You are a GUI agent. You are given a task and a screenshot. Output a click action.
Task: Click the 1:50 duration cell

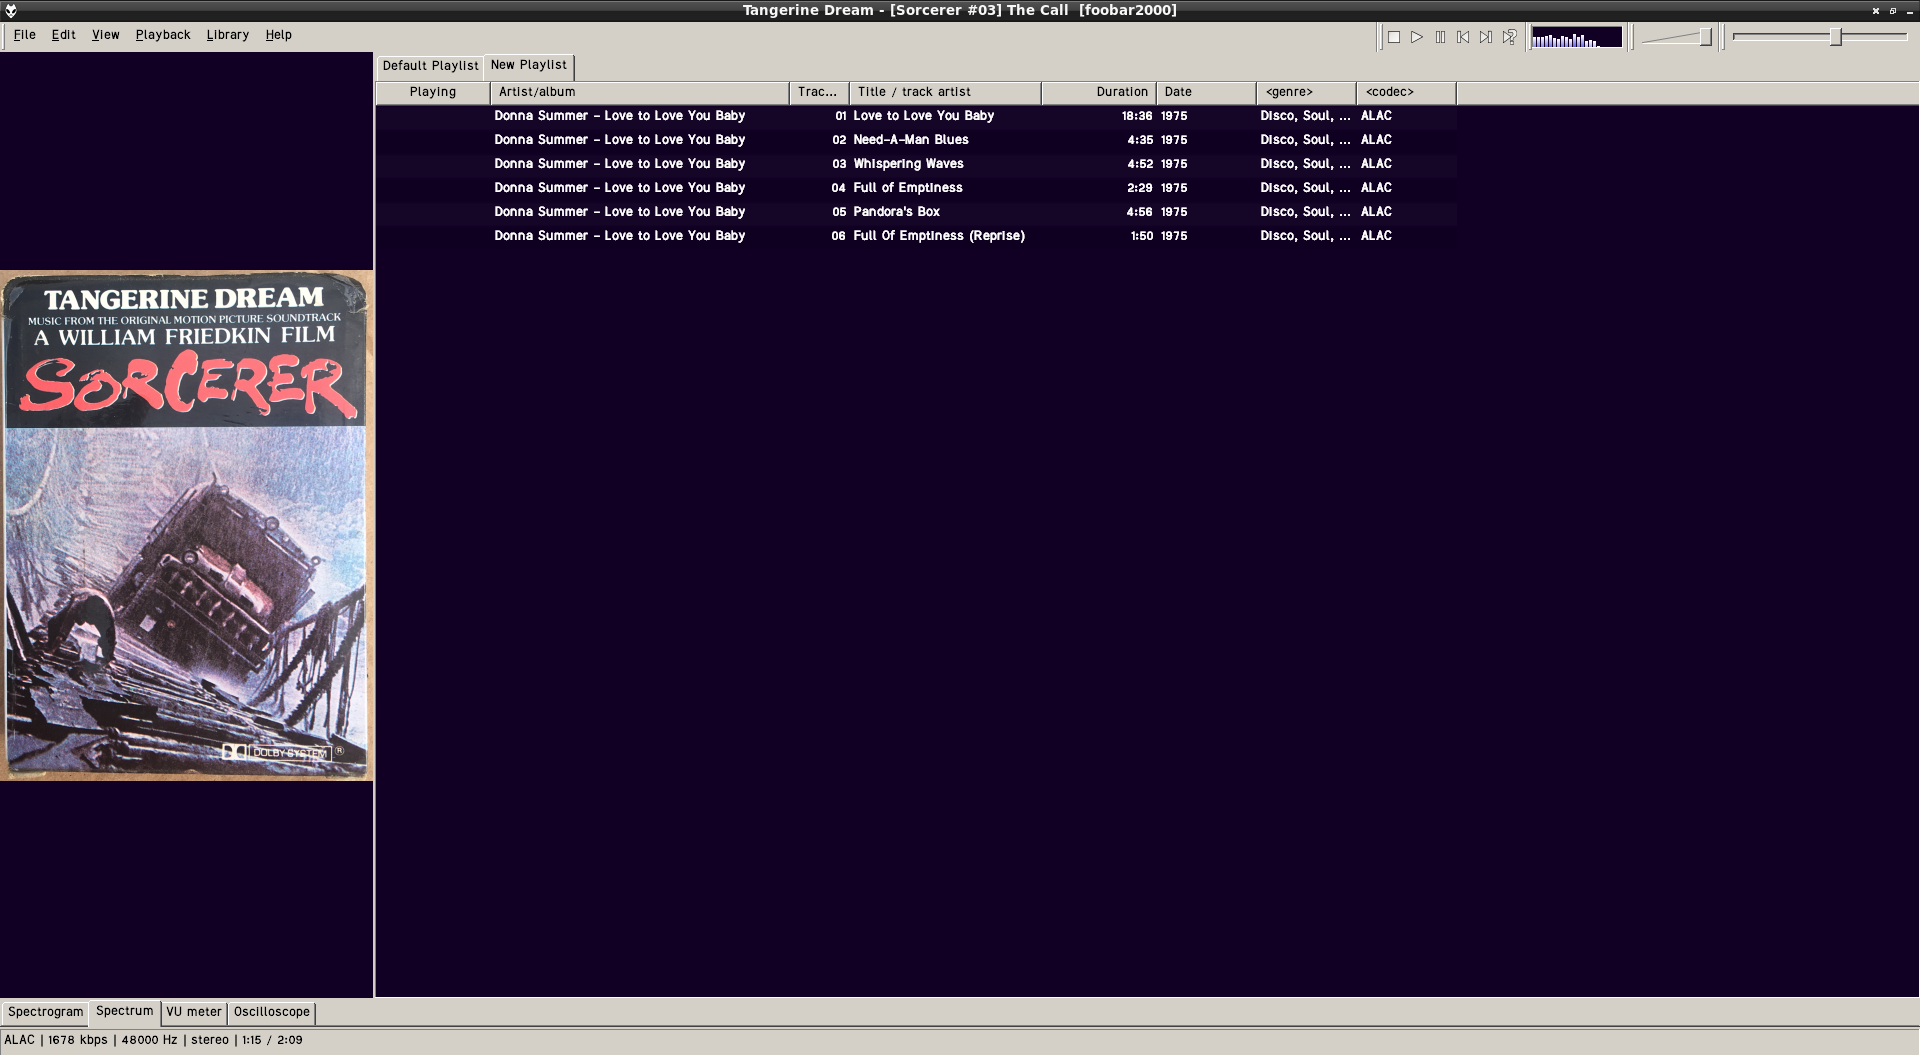coord(1142,236)
